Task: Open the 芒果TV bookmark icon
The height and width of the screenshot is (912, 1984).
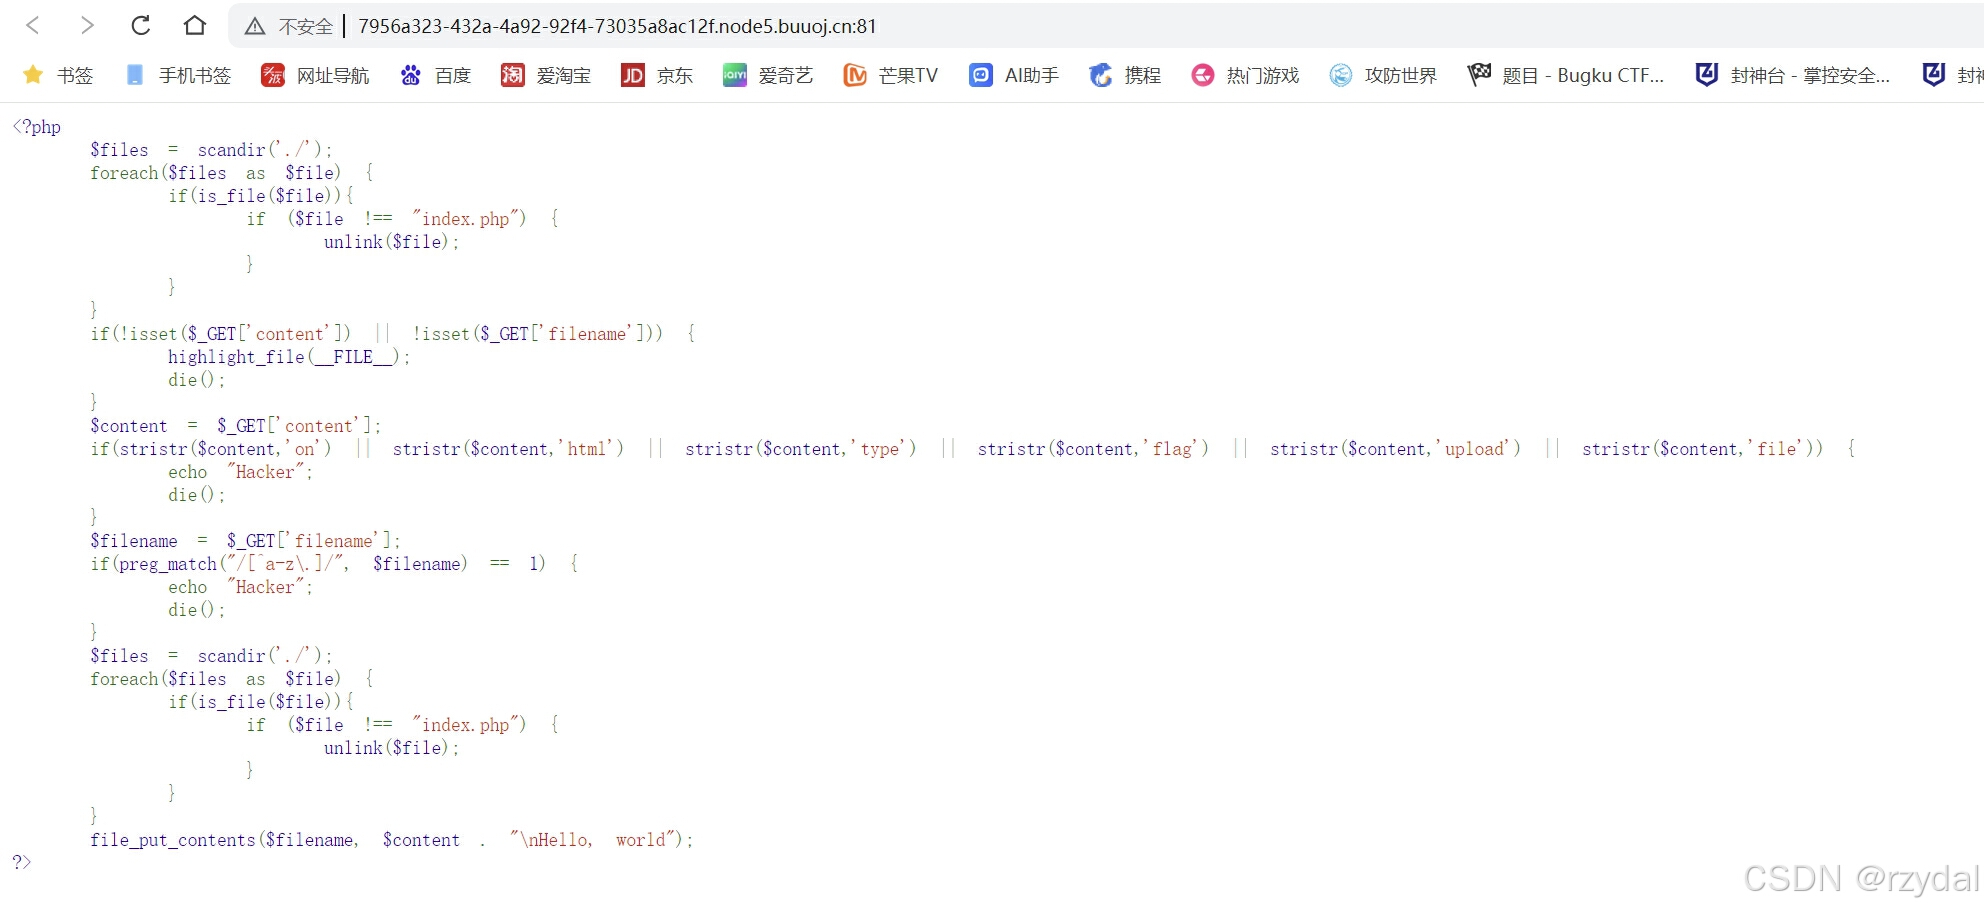Action: 854,75
